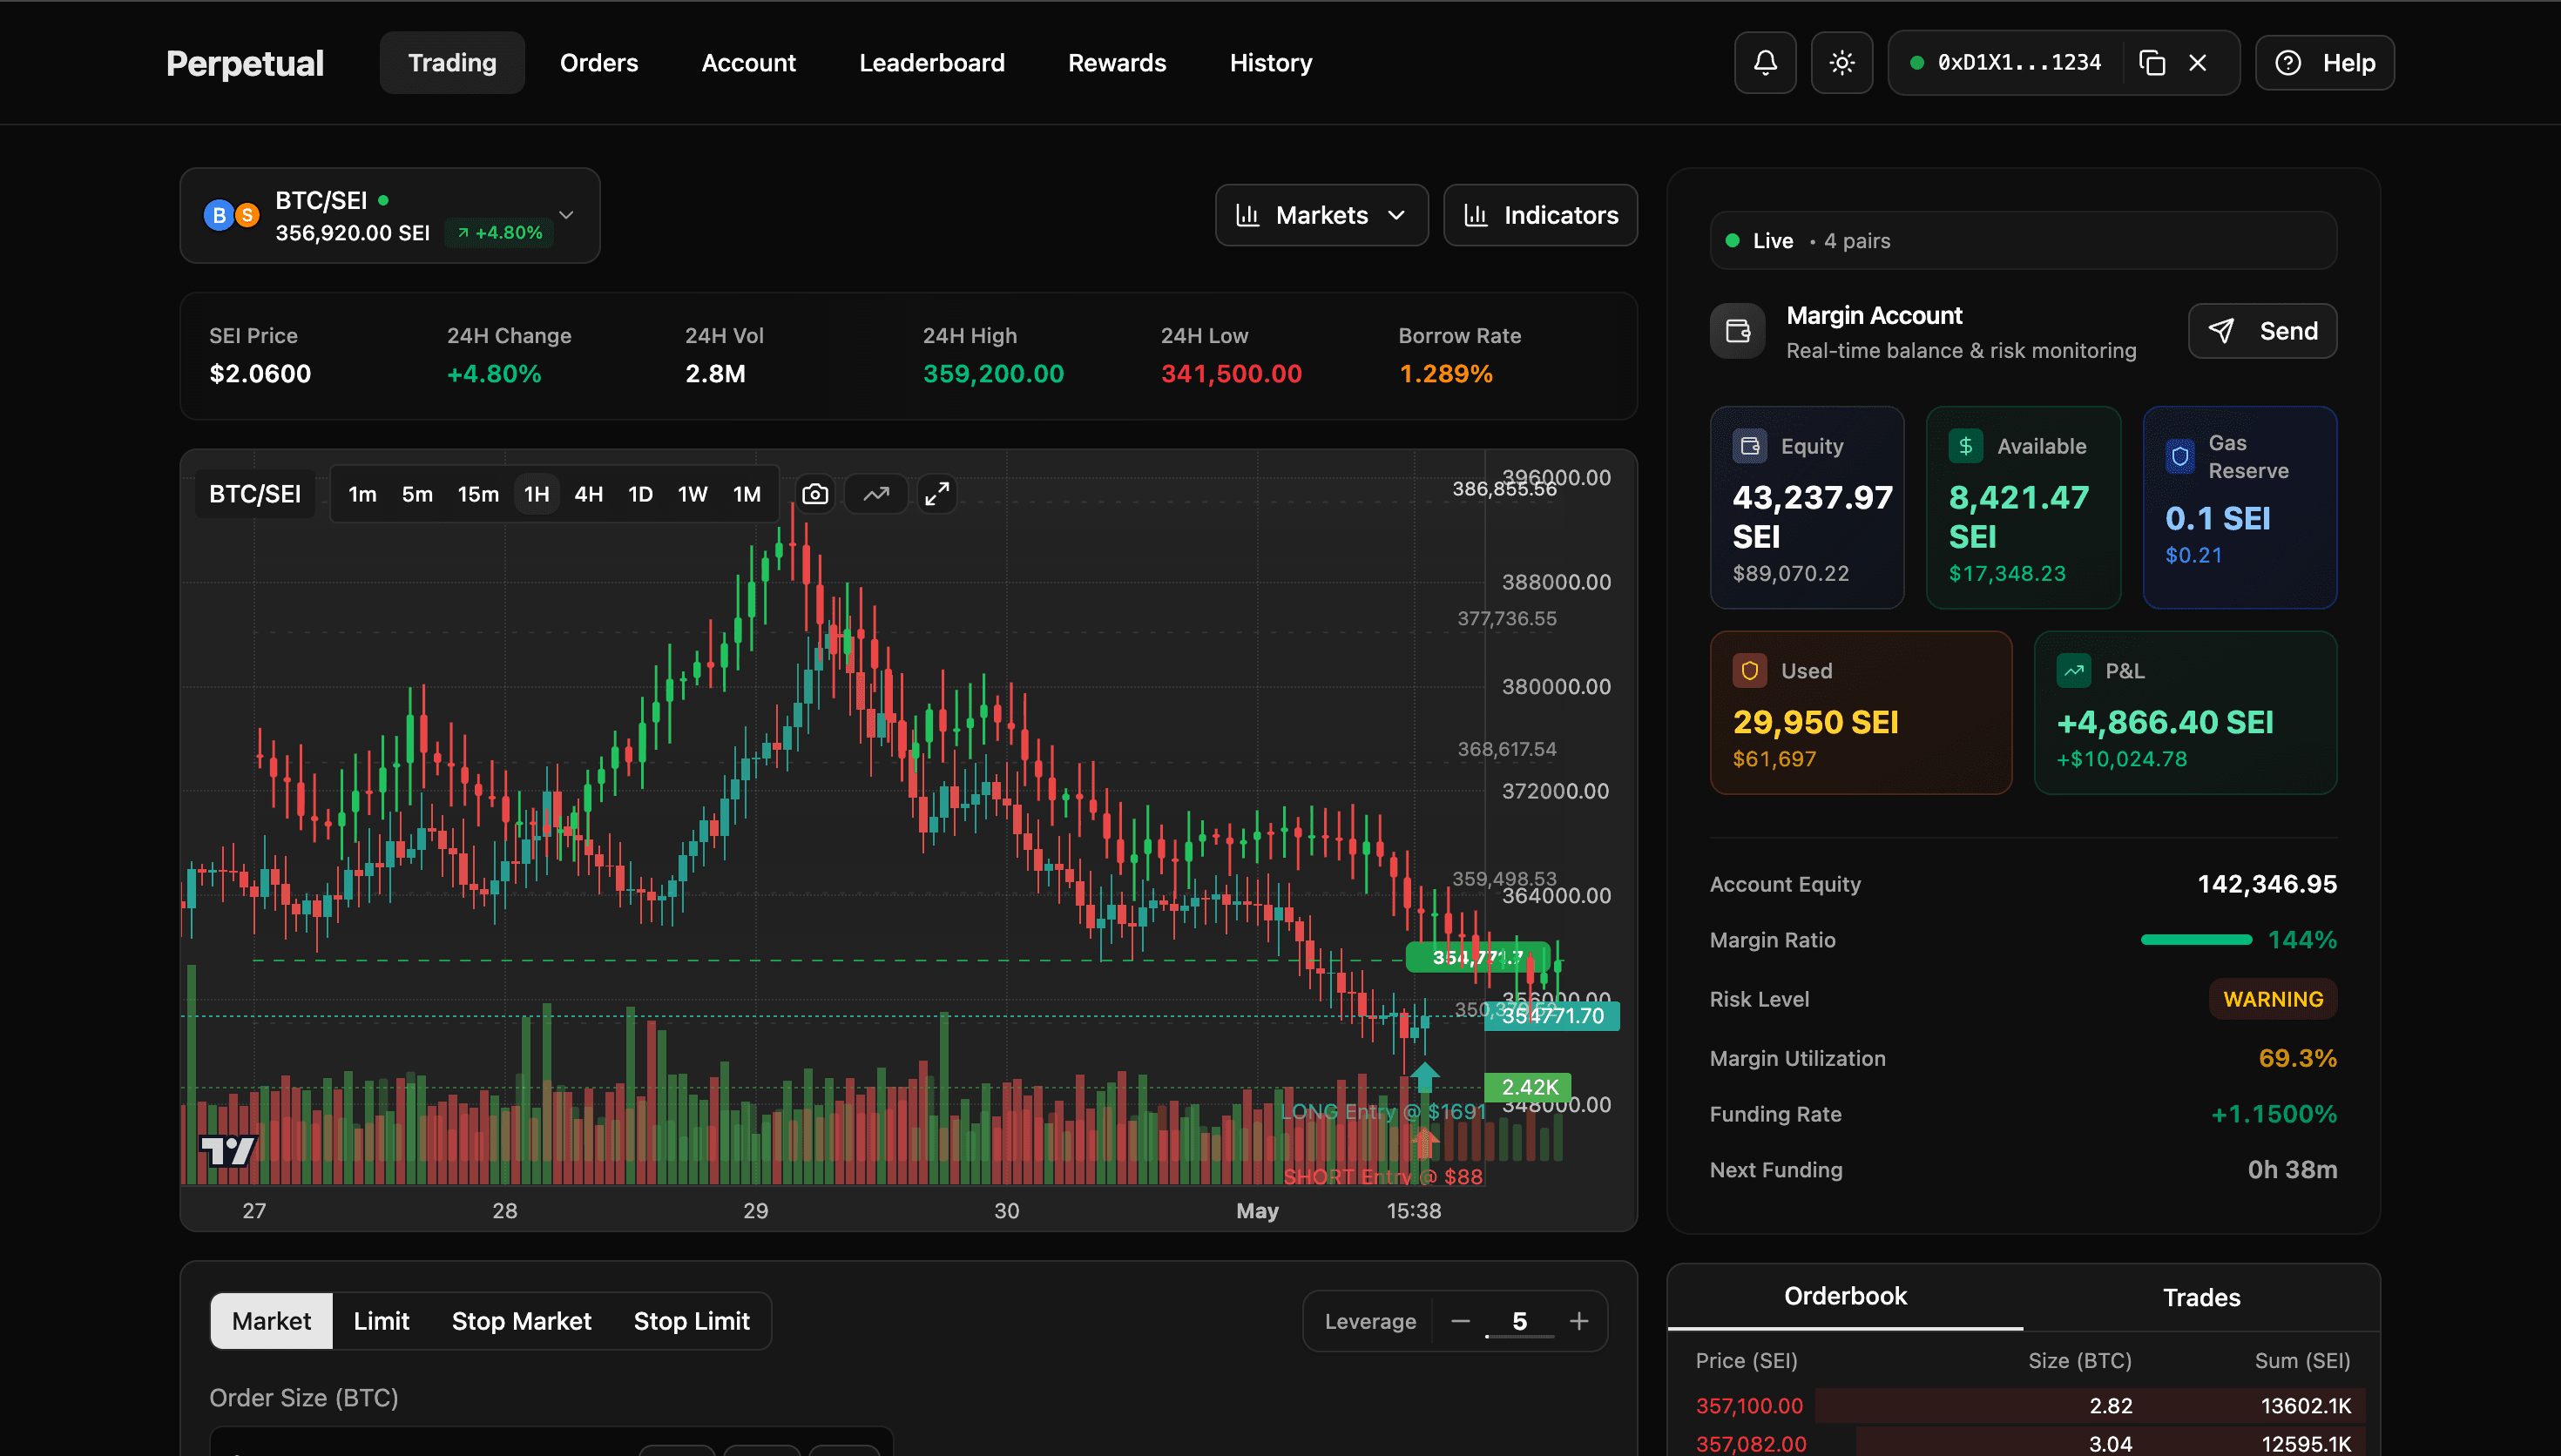Click the Gas Reserve shield icon
The height and width of the screenshot is (1456, 2561).
(x=2181, y=457)
